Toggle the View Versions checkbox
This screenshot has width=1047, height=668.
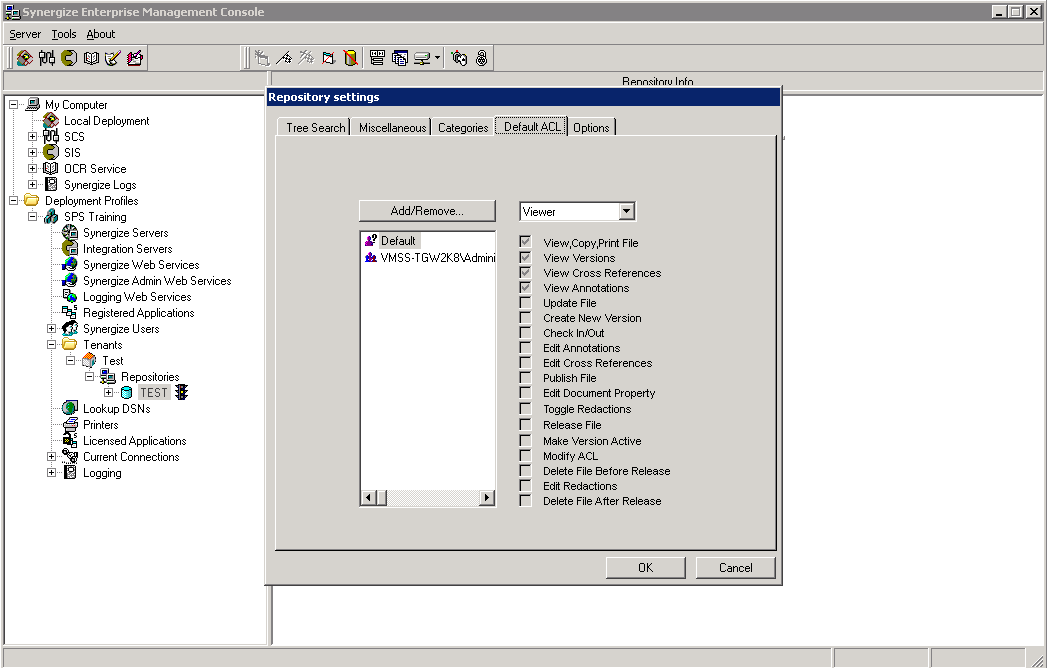click(x=526, y=258)
